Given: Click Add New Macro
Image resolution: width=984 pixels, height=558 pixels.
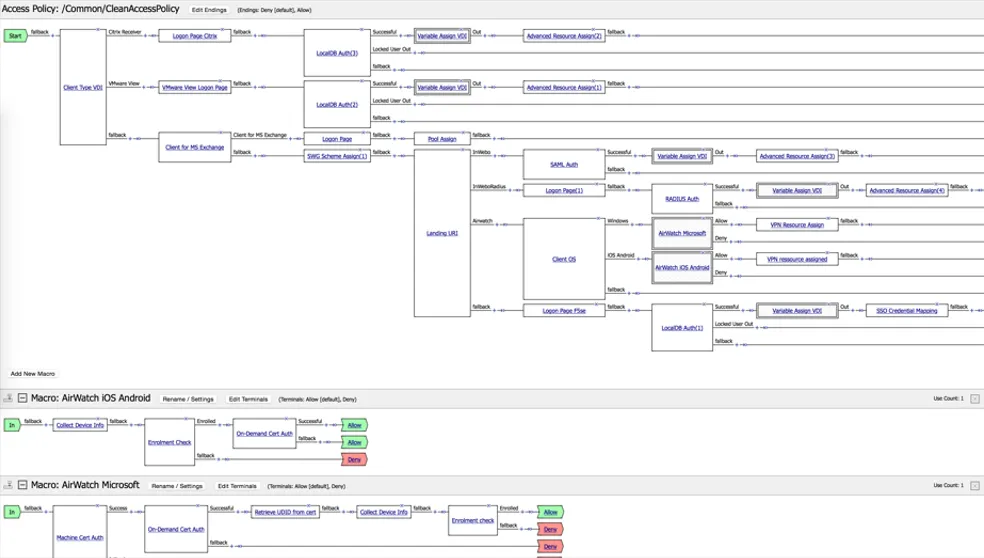Looking at the screenshot, I should 33,373.
